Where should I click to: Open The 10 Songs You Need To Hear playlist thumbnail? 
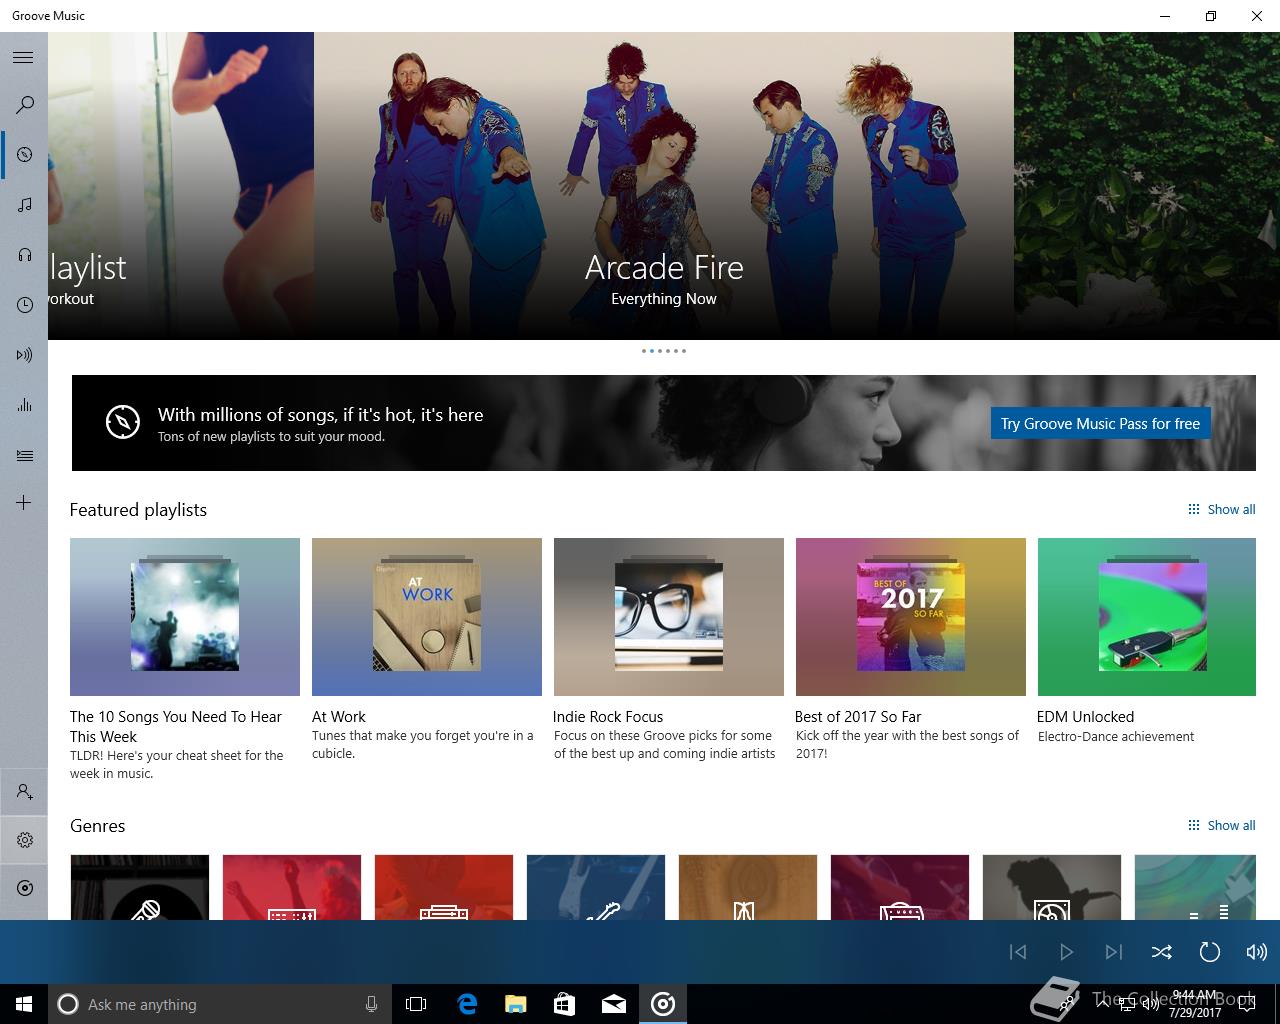(185, 617)
